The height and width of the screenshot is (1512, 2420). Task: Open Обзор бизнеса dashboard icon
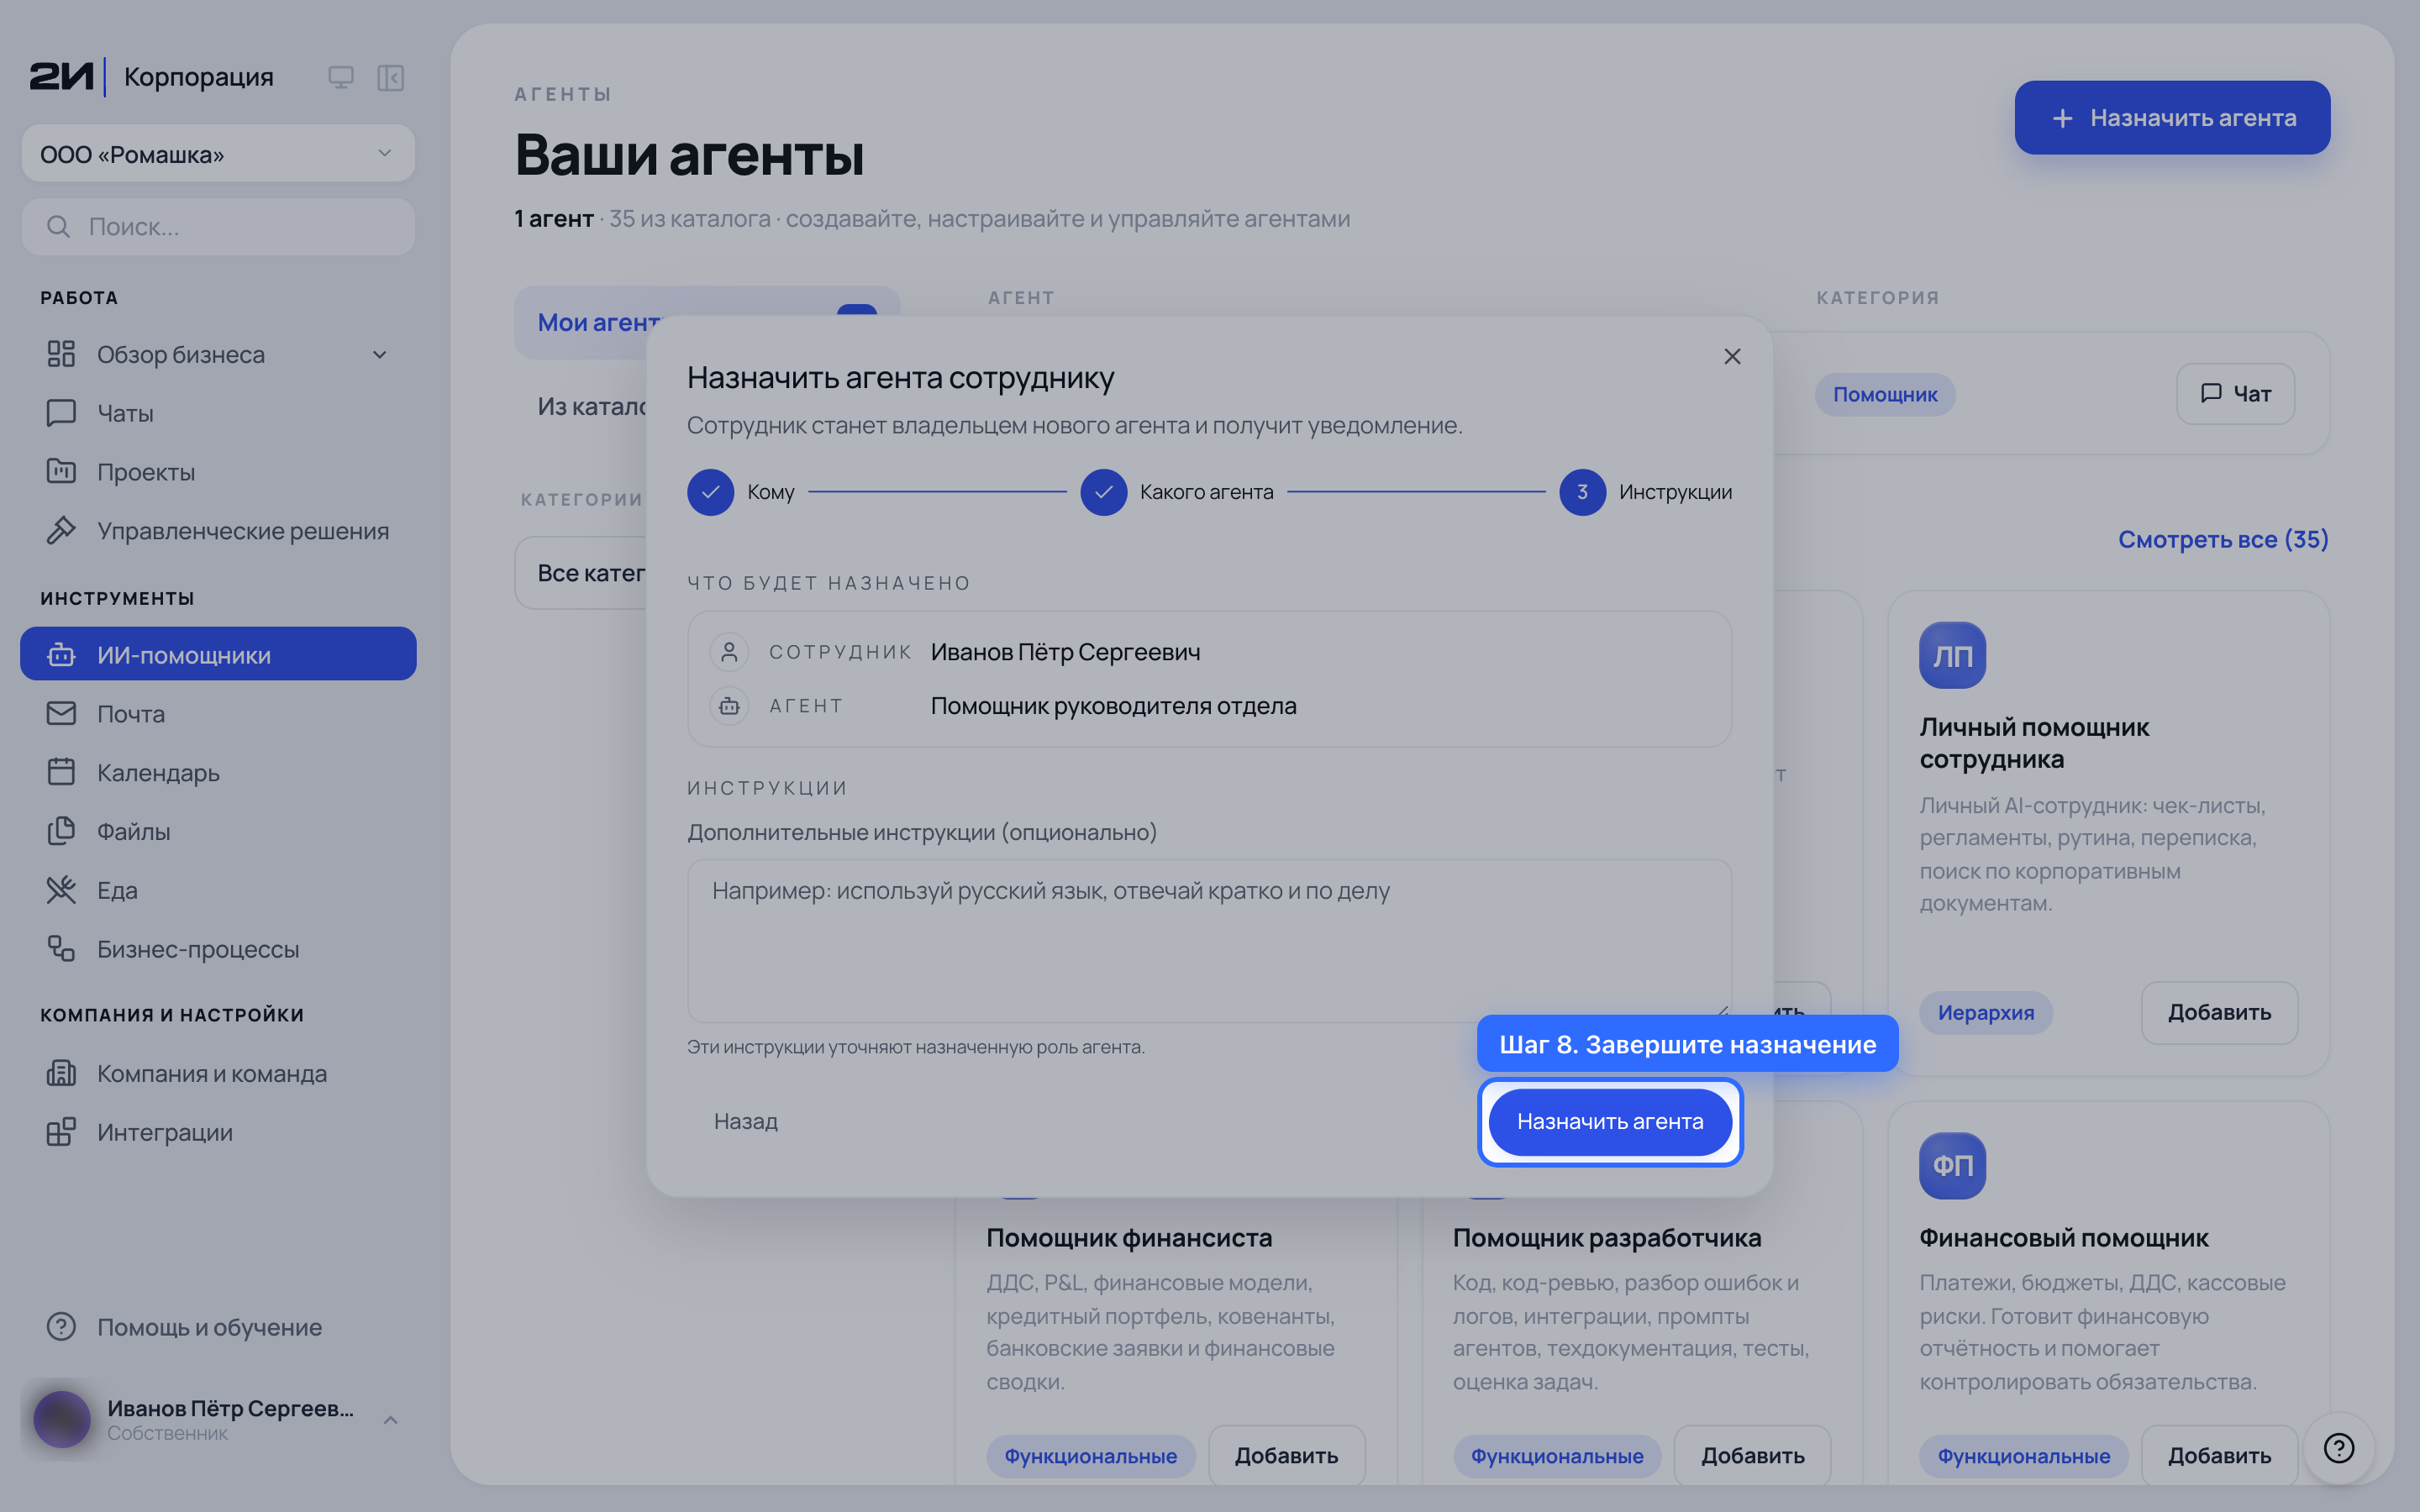click(61, 354)
